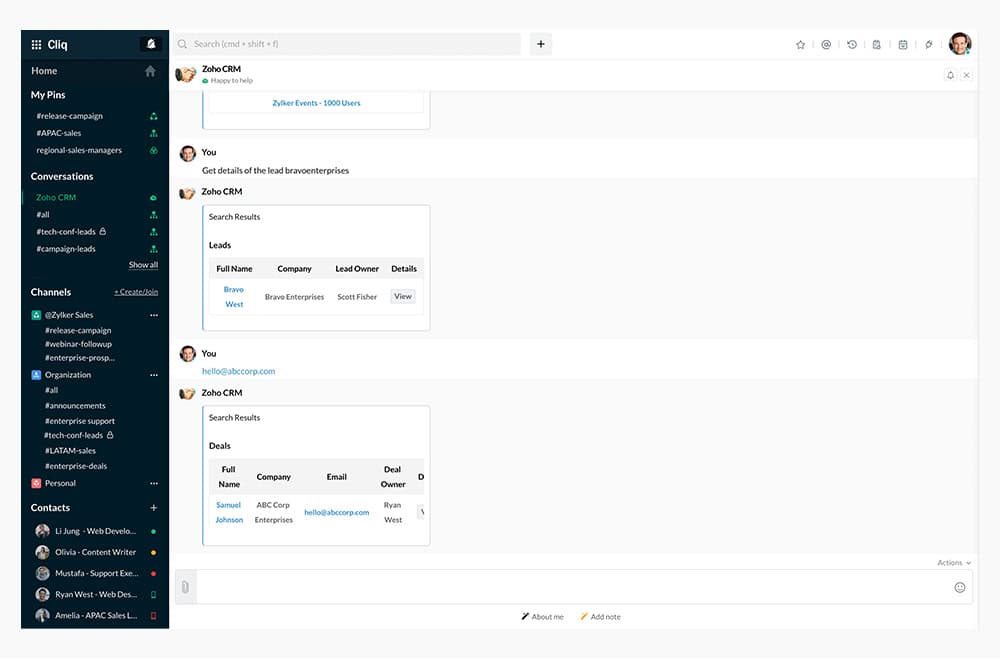Click Add note below message box

pos(601,617)
